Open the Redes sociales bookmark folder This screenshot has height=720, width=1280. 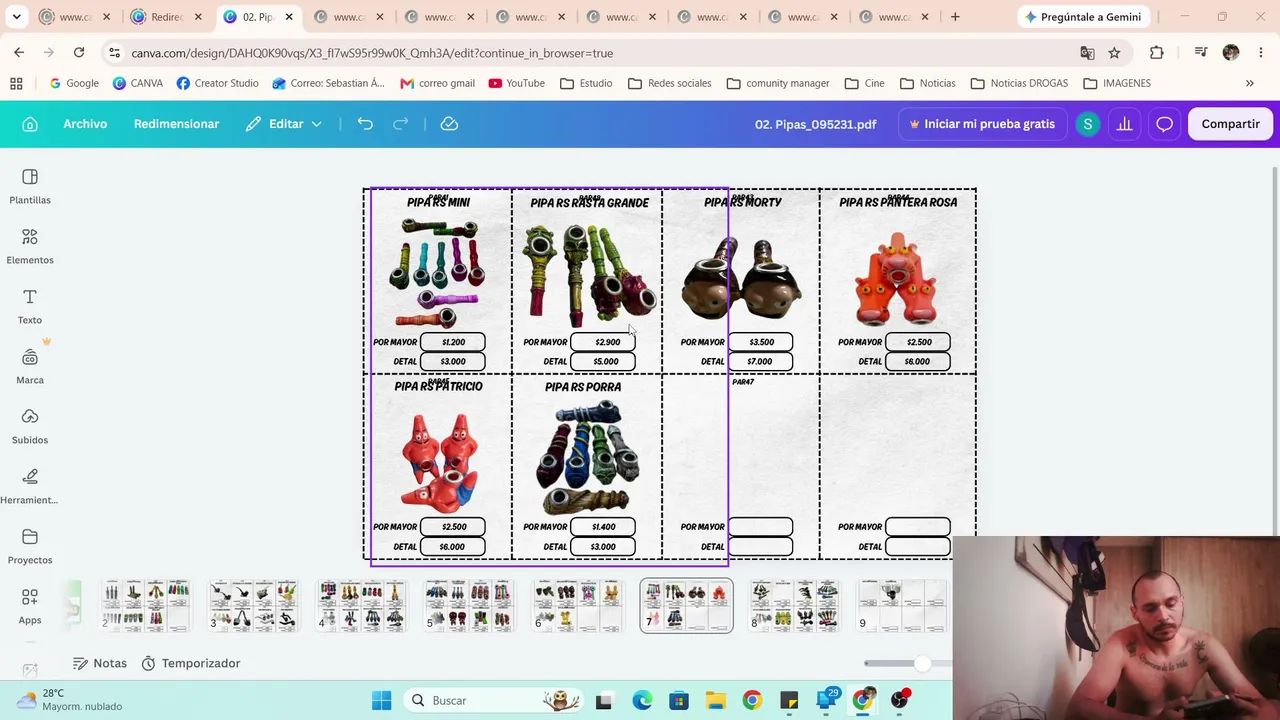(670, 83)
